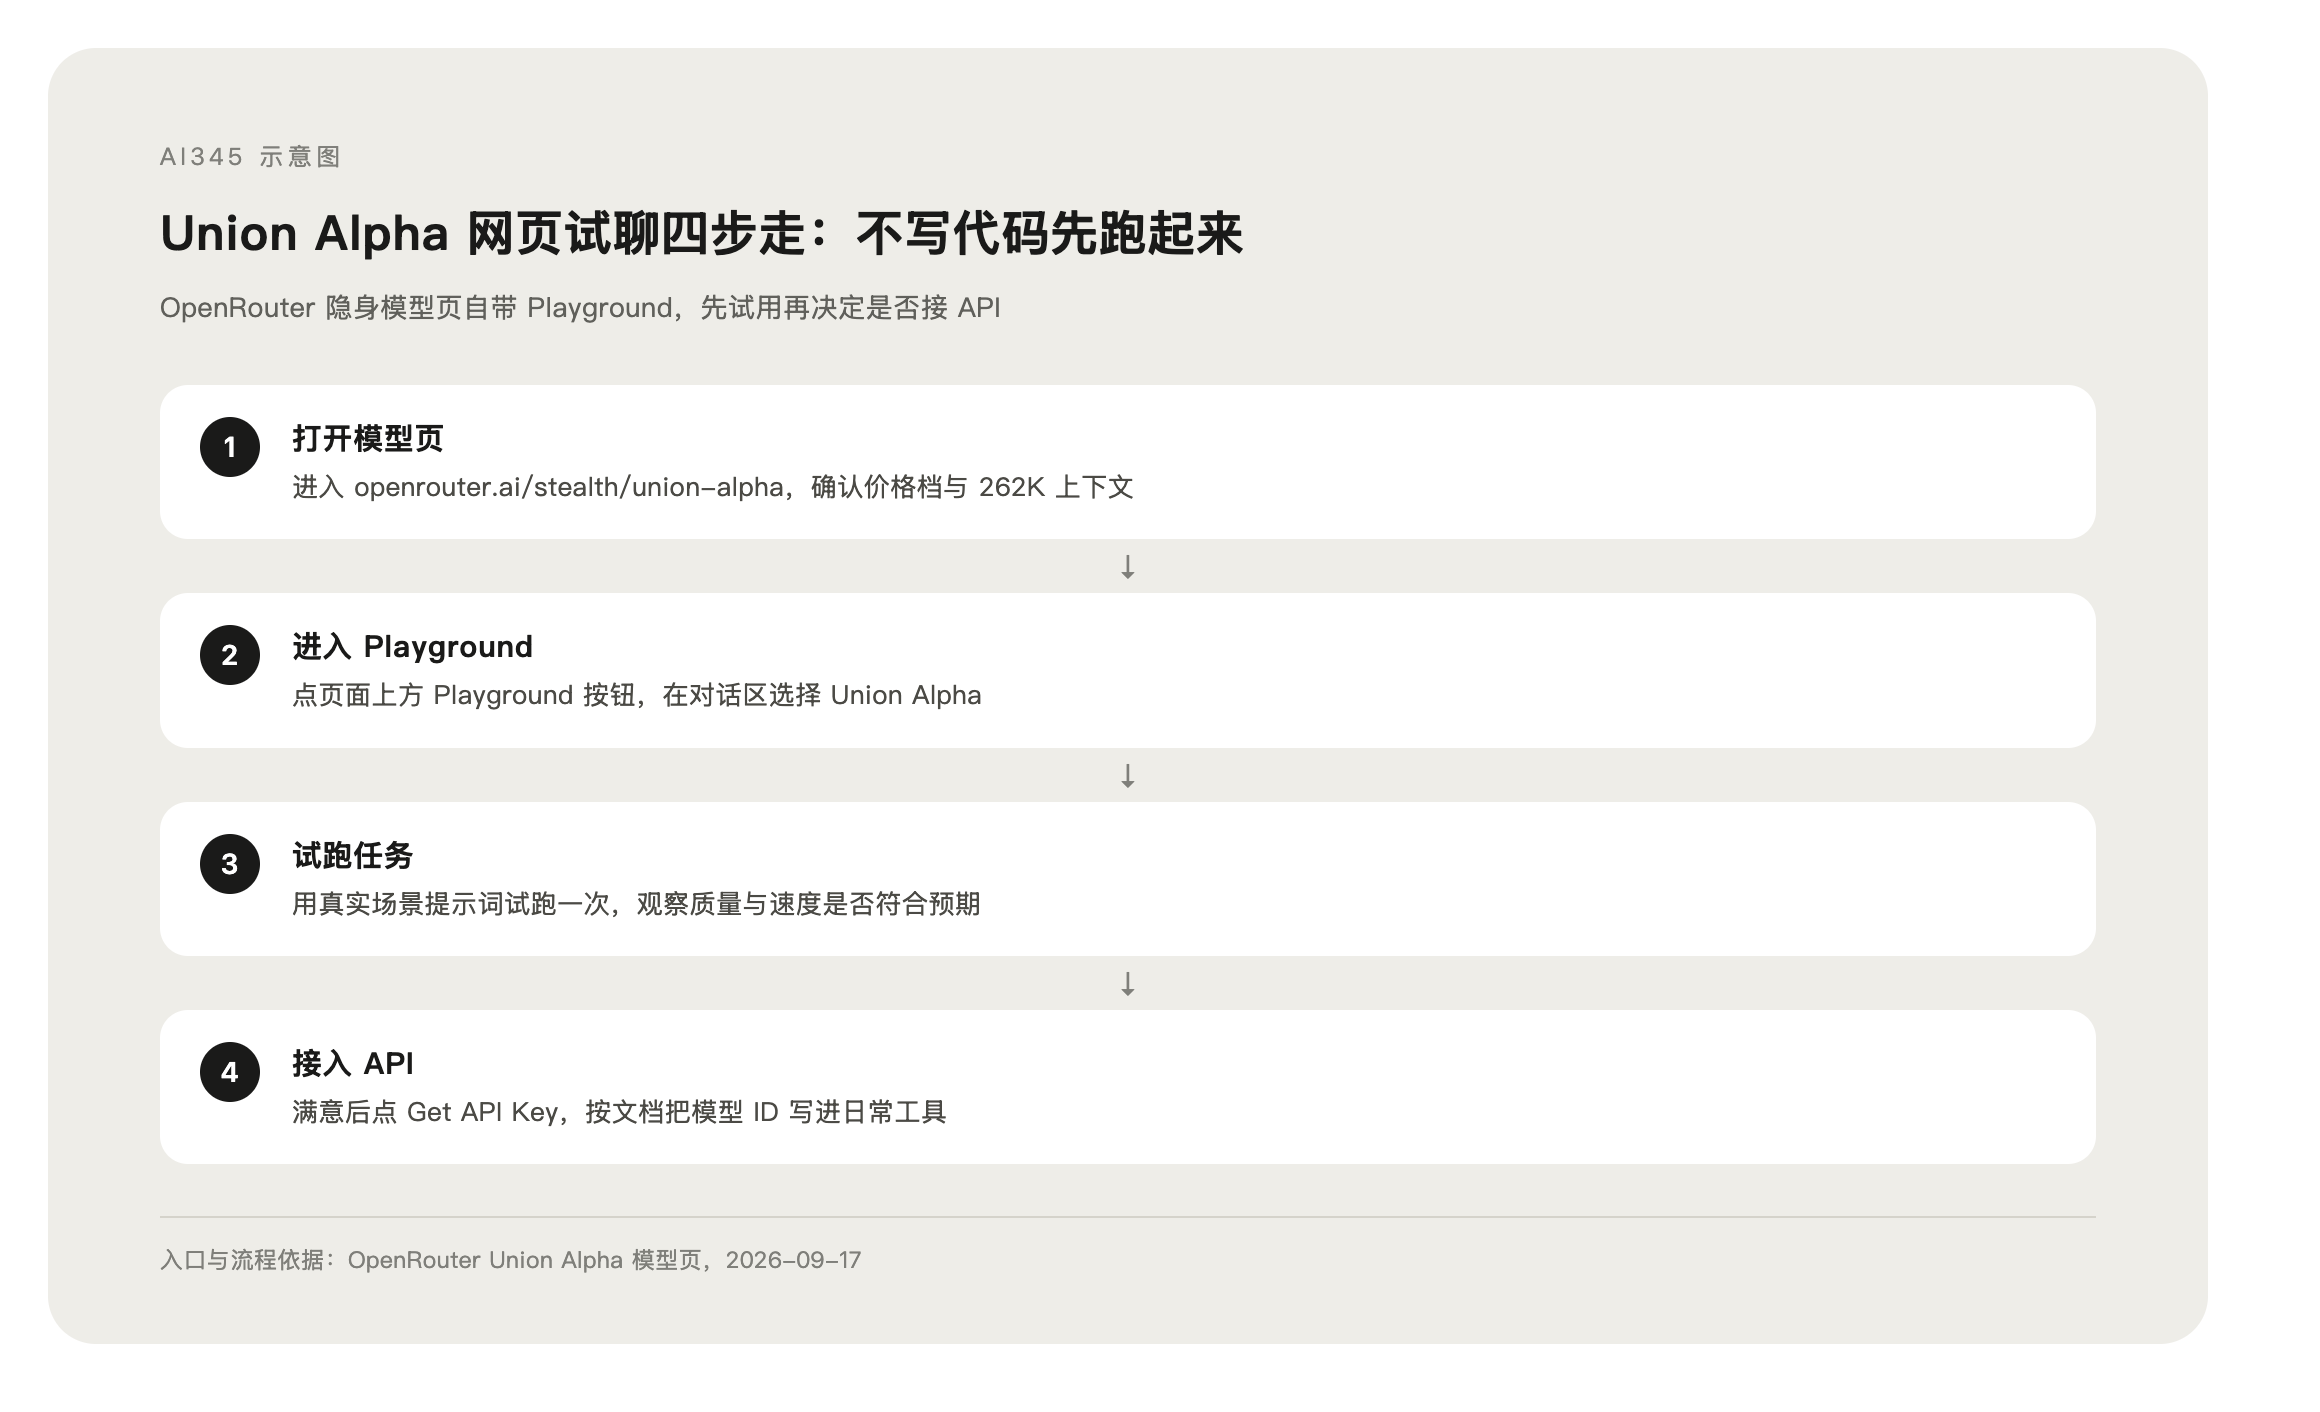2320x1412 pixels.
Task: Click the heading '打开模型页'
Action: tap(368, 438)
